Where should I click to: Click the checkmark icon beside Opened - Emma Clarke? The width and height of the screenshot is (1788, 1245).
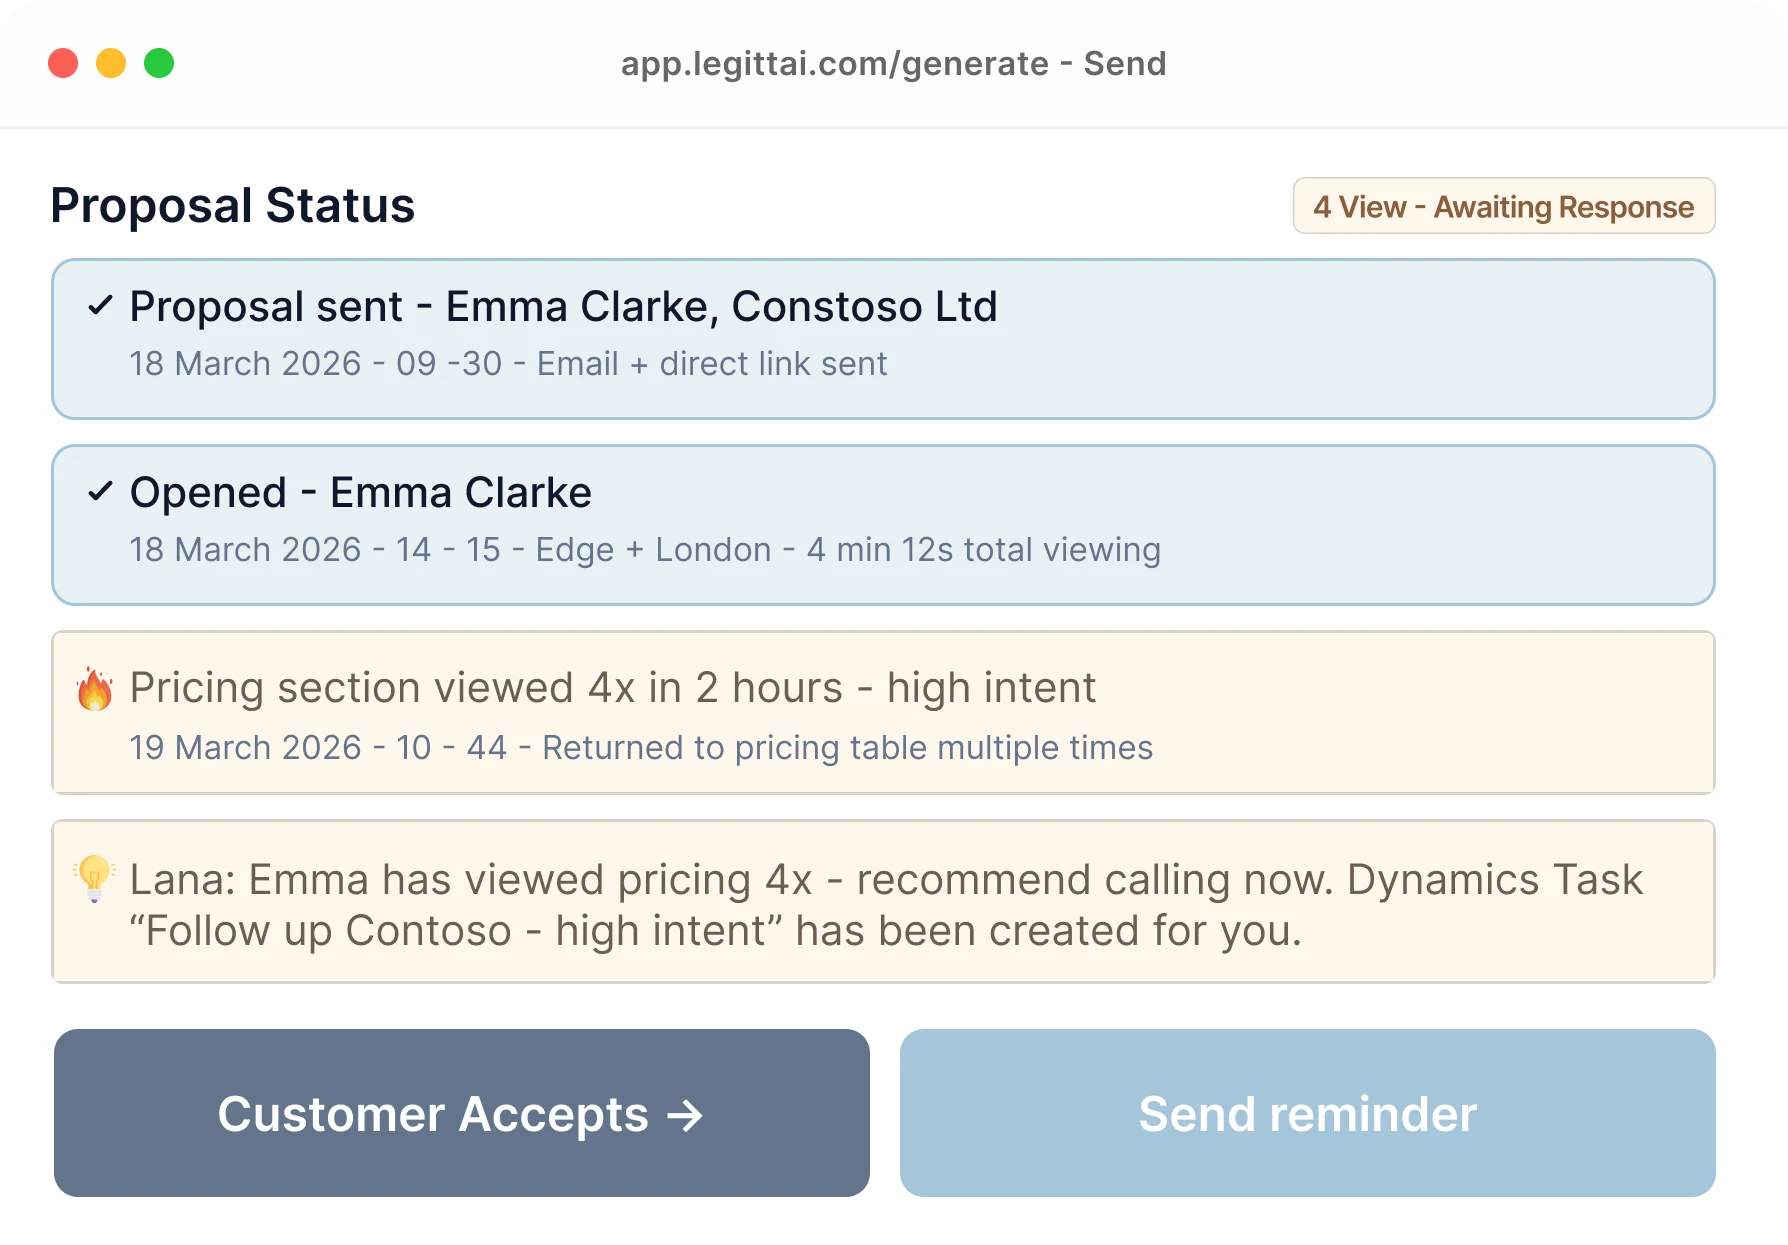100,491
